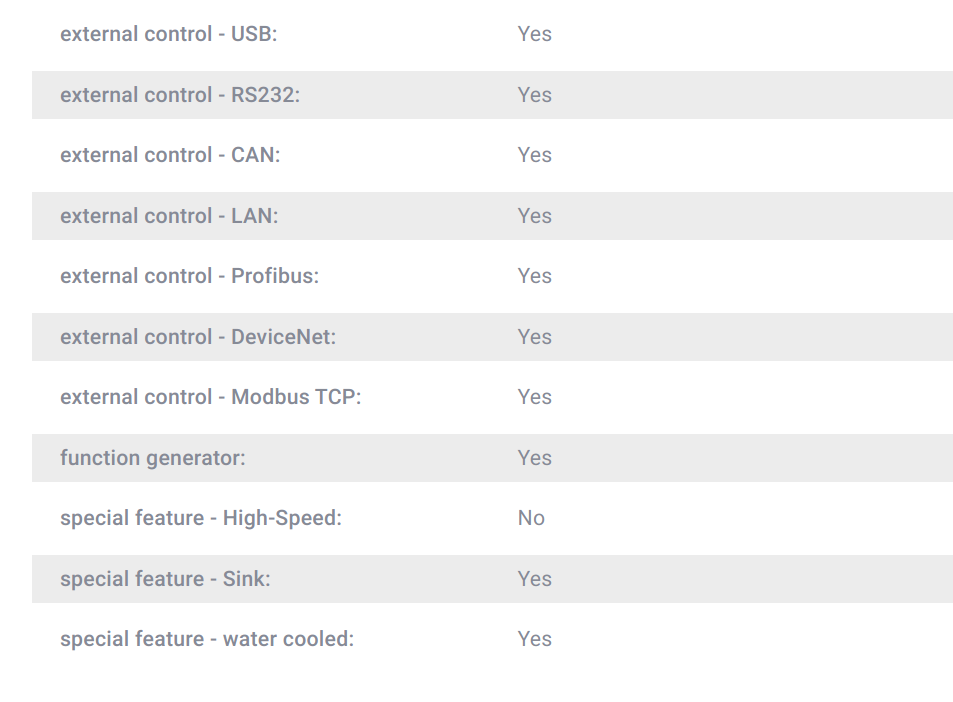Image resolution: width=953 pixels, height=702 pixels.
Task: Click the 'external control - Profibus:' label
Action: [190, 276]
